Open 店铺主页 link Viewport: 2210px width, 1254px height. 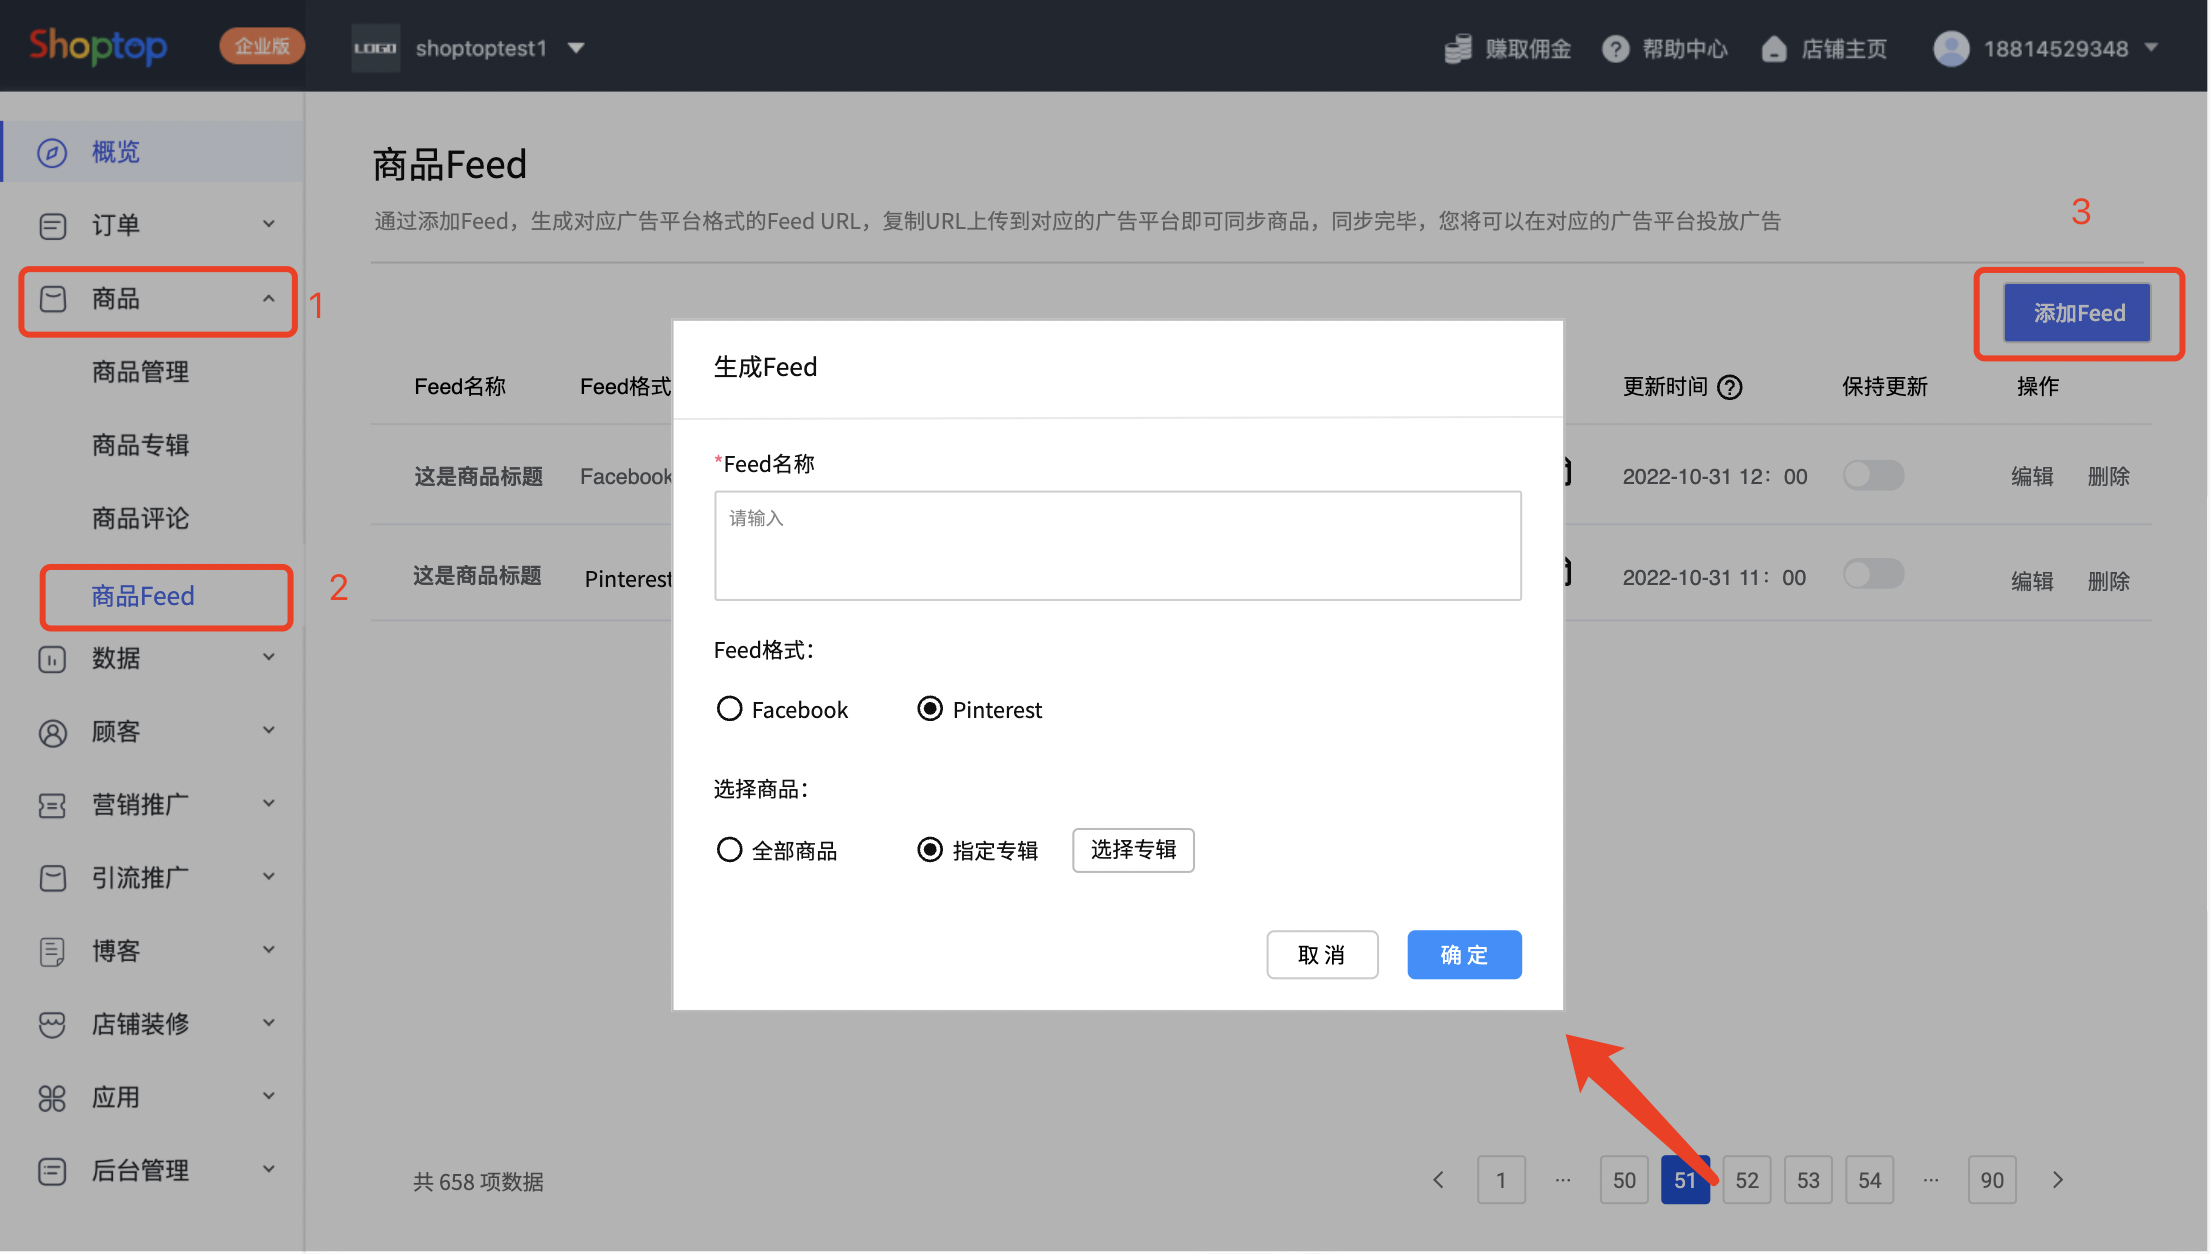[1844, 48]
